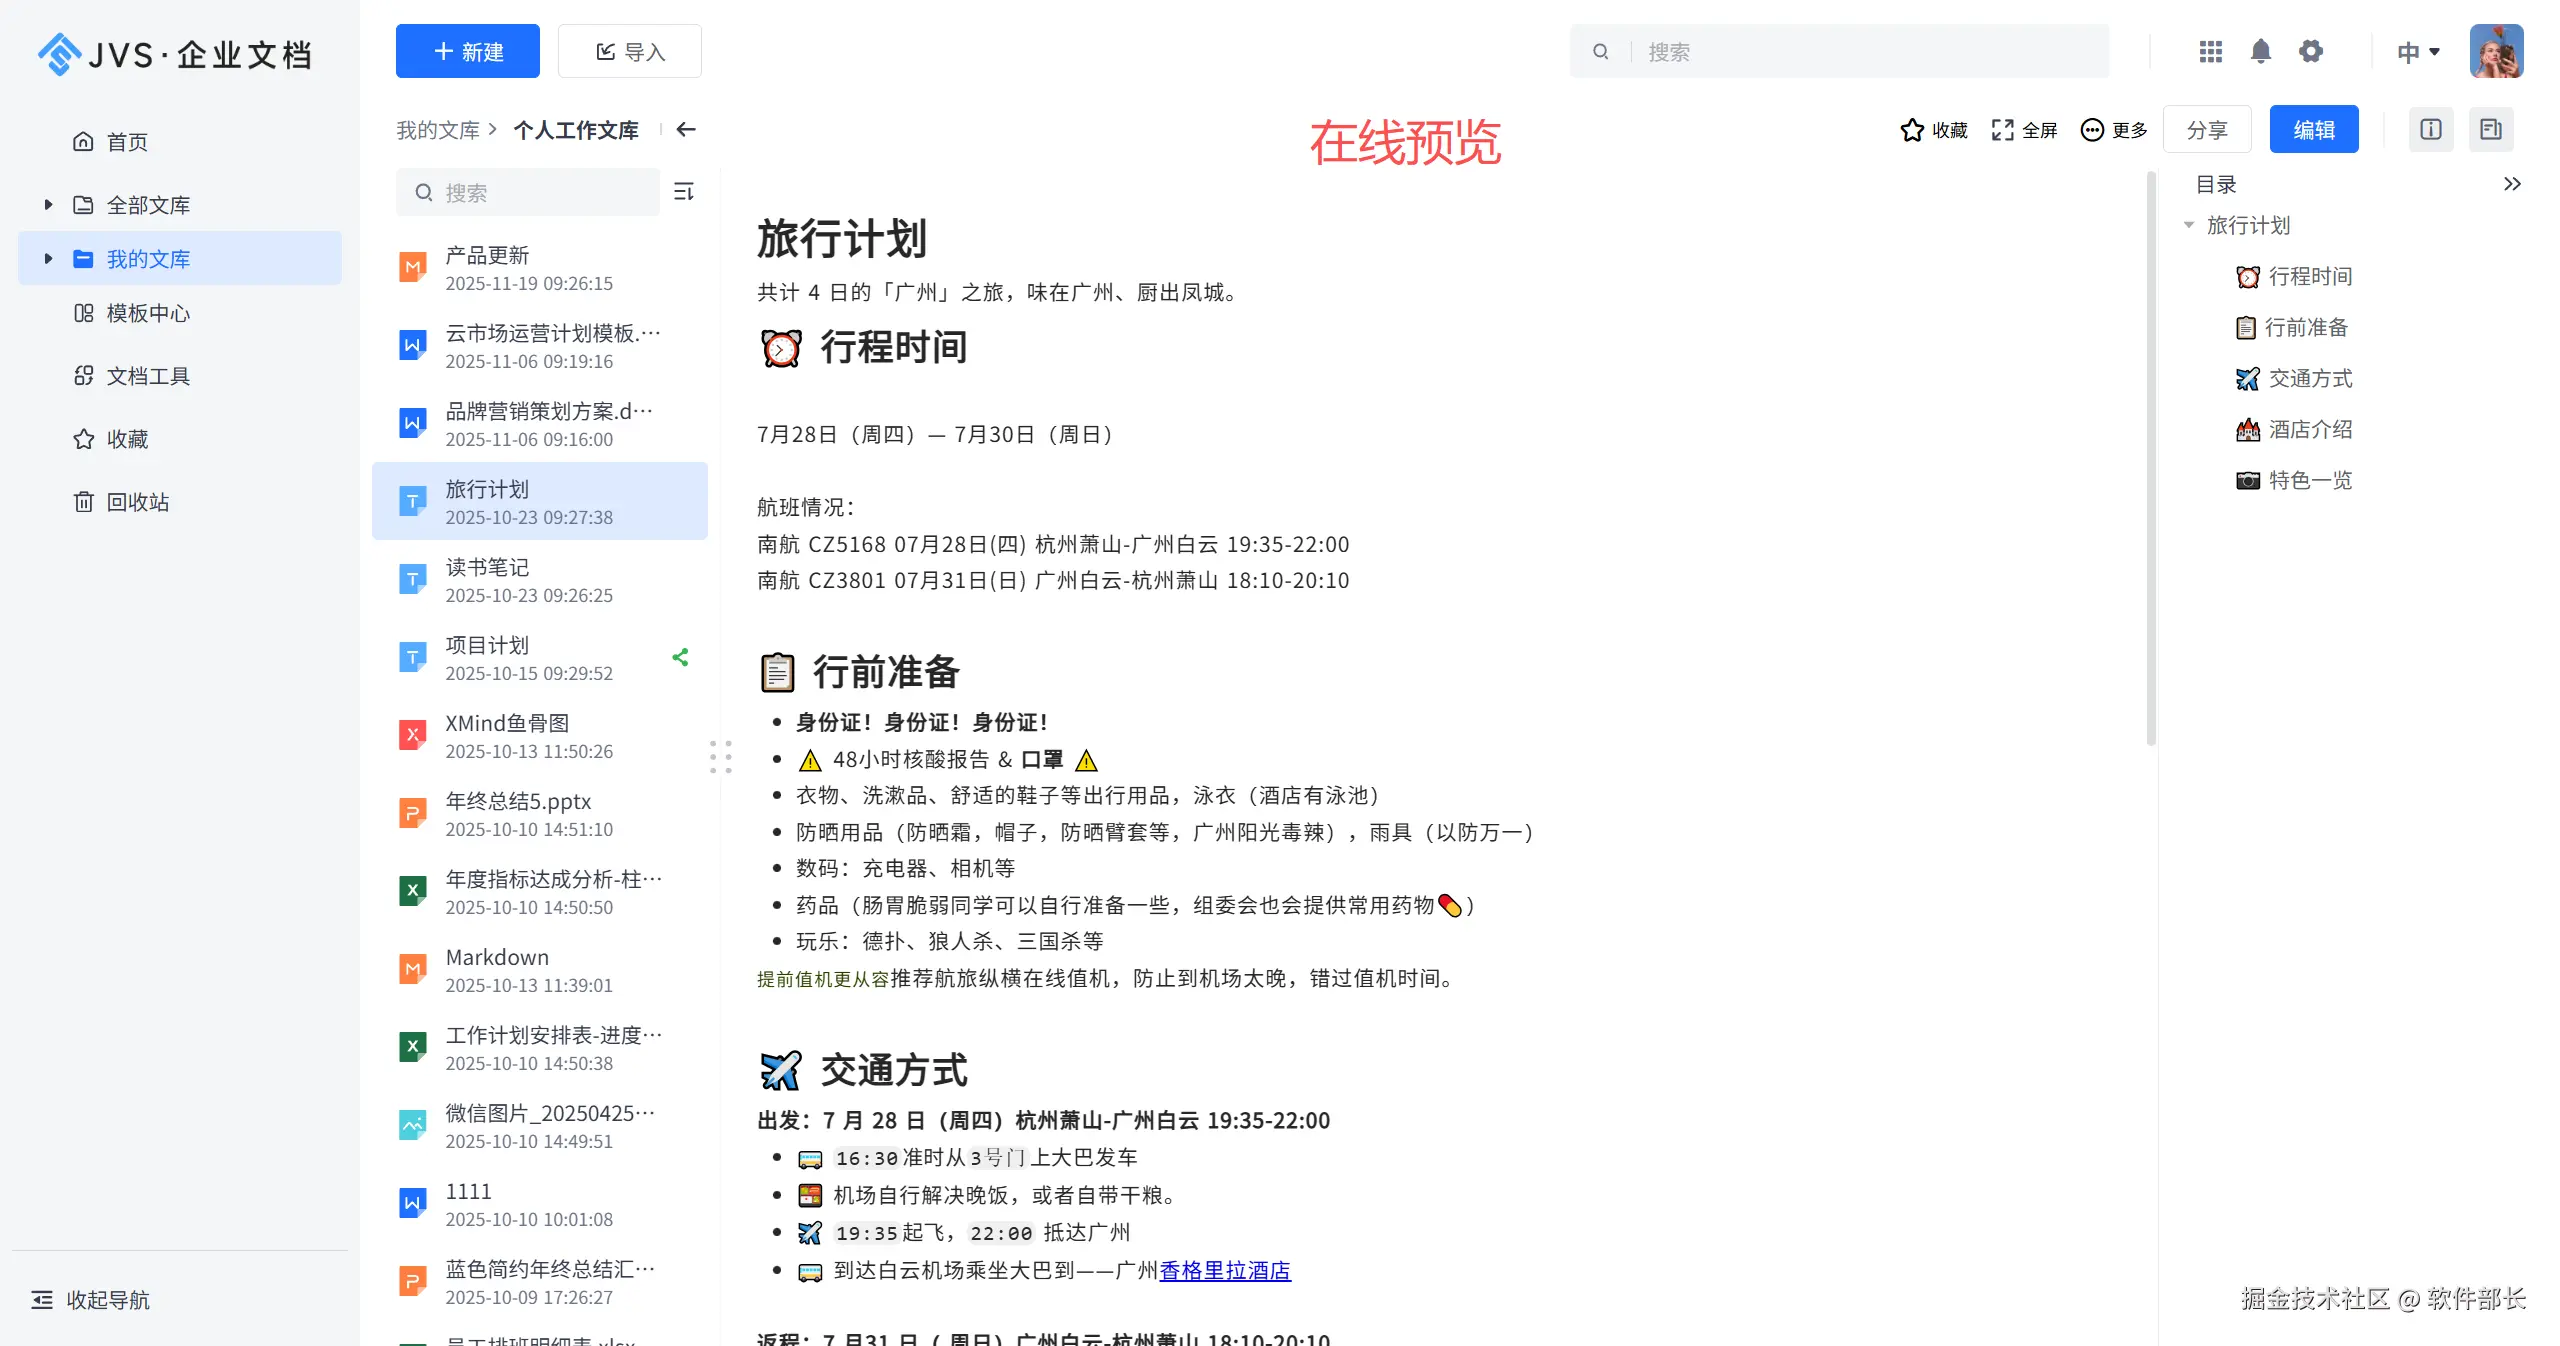Open 模板中心 in left navigation
Viewport: 2560px width, 1346px height.
pos(148,313)
